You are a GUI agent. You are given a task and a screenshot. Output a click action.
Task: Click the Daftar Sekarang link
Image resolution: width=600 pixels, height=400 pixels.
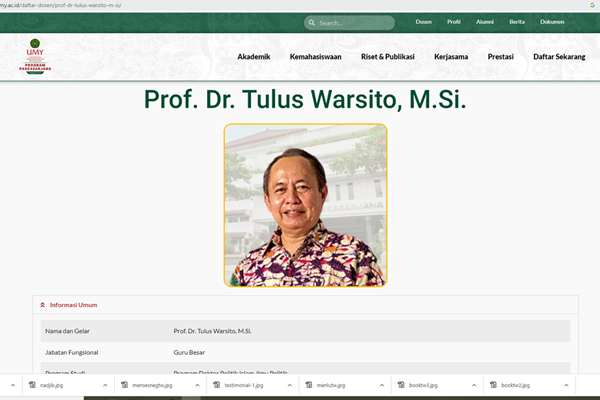pyautogui.click(x=560, y=57)
